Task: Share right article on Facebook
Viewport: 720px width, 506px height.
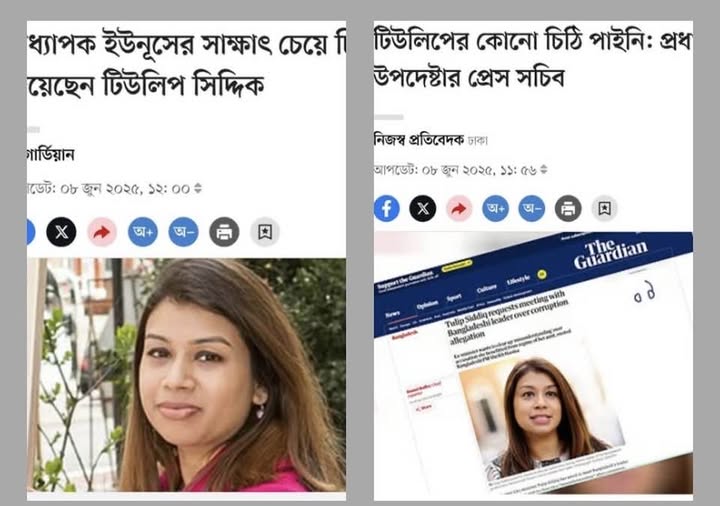Action: click(x=386, y=208)
